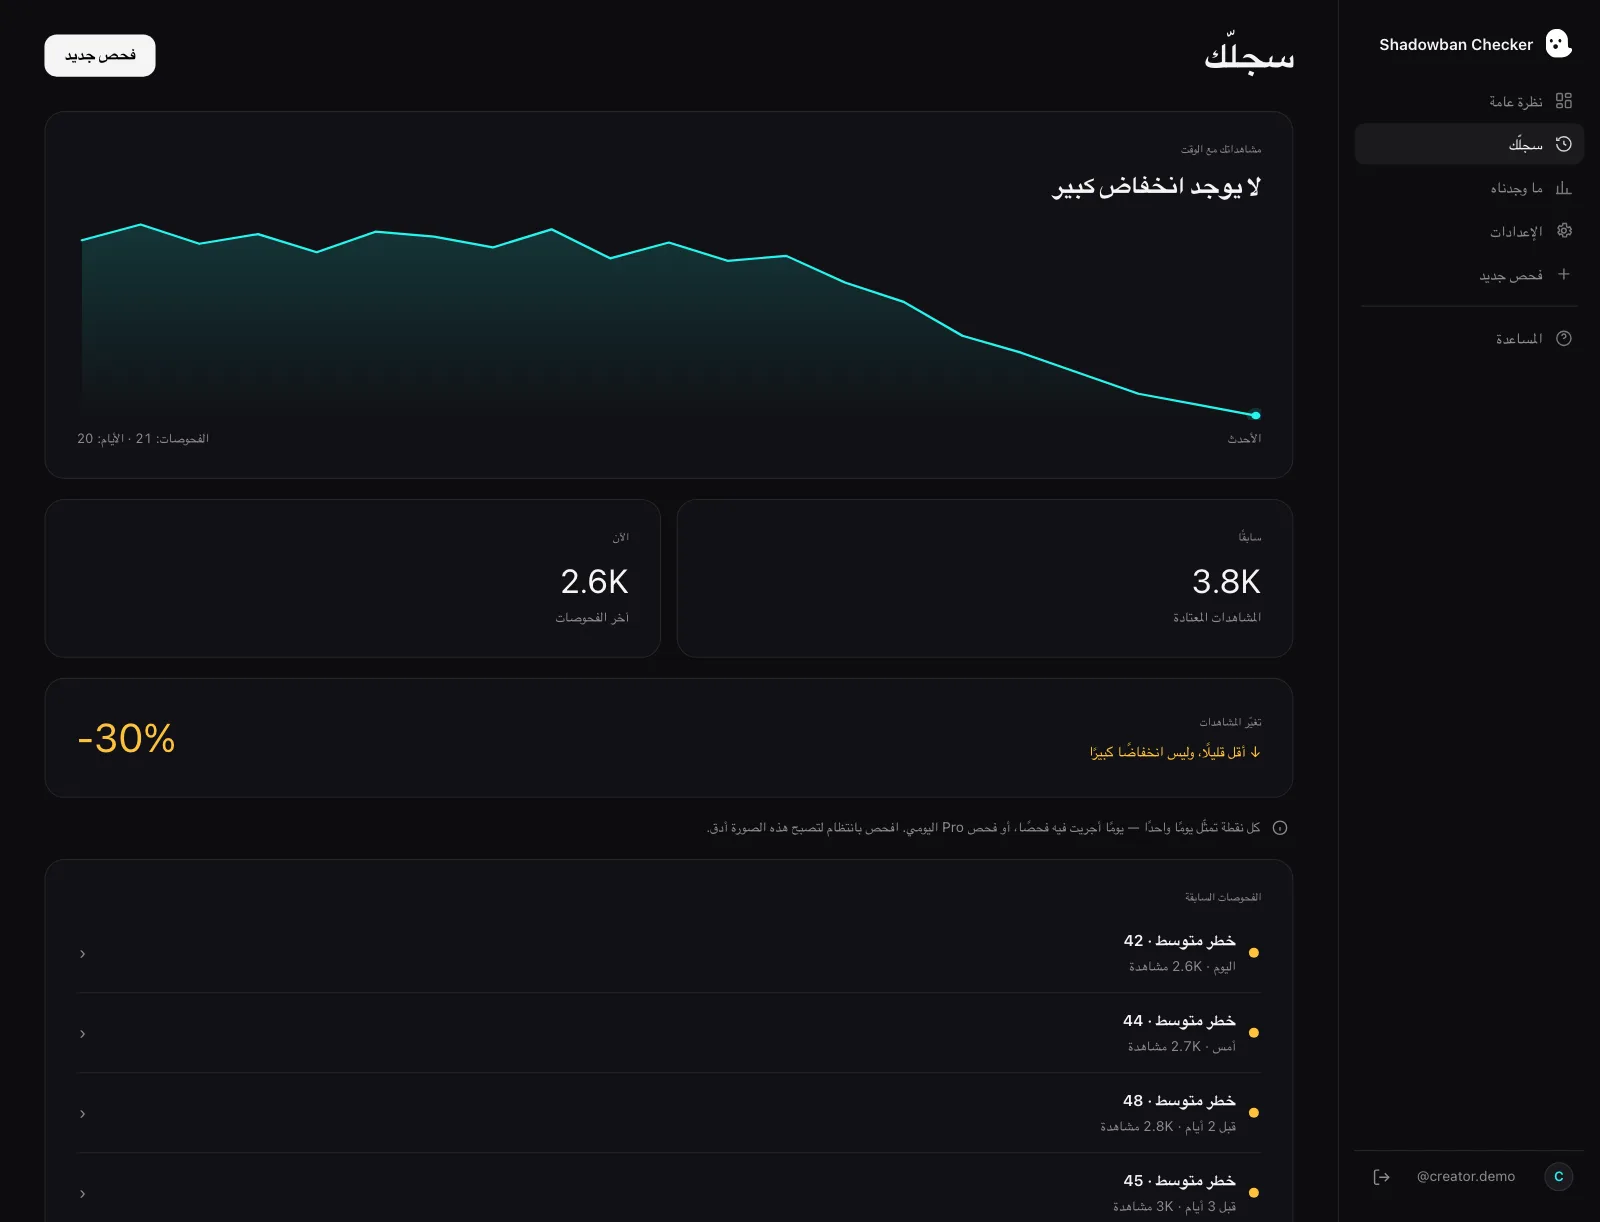Click the سجلّك page heading
Viewport: 1600px width, 1222px height.
(1249, 54)
